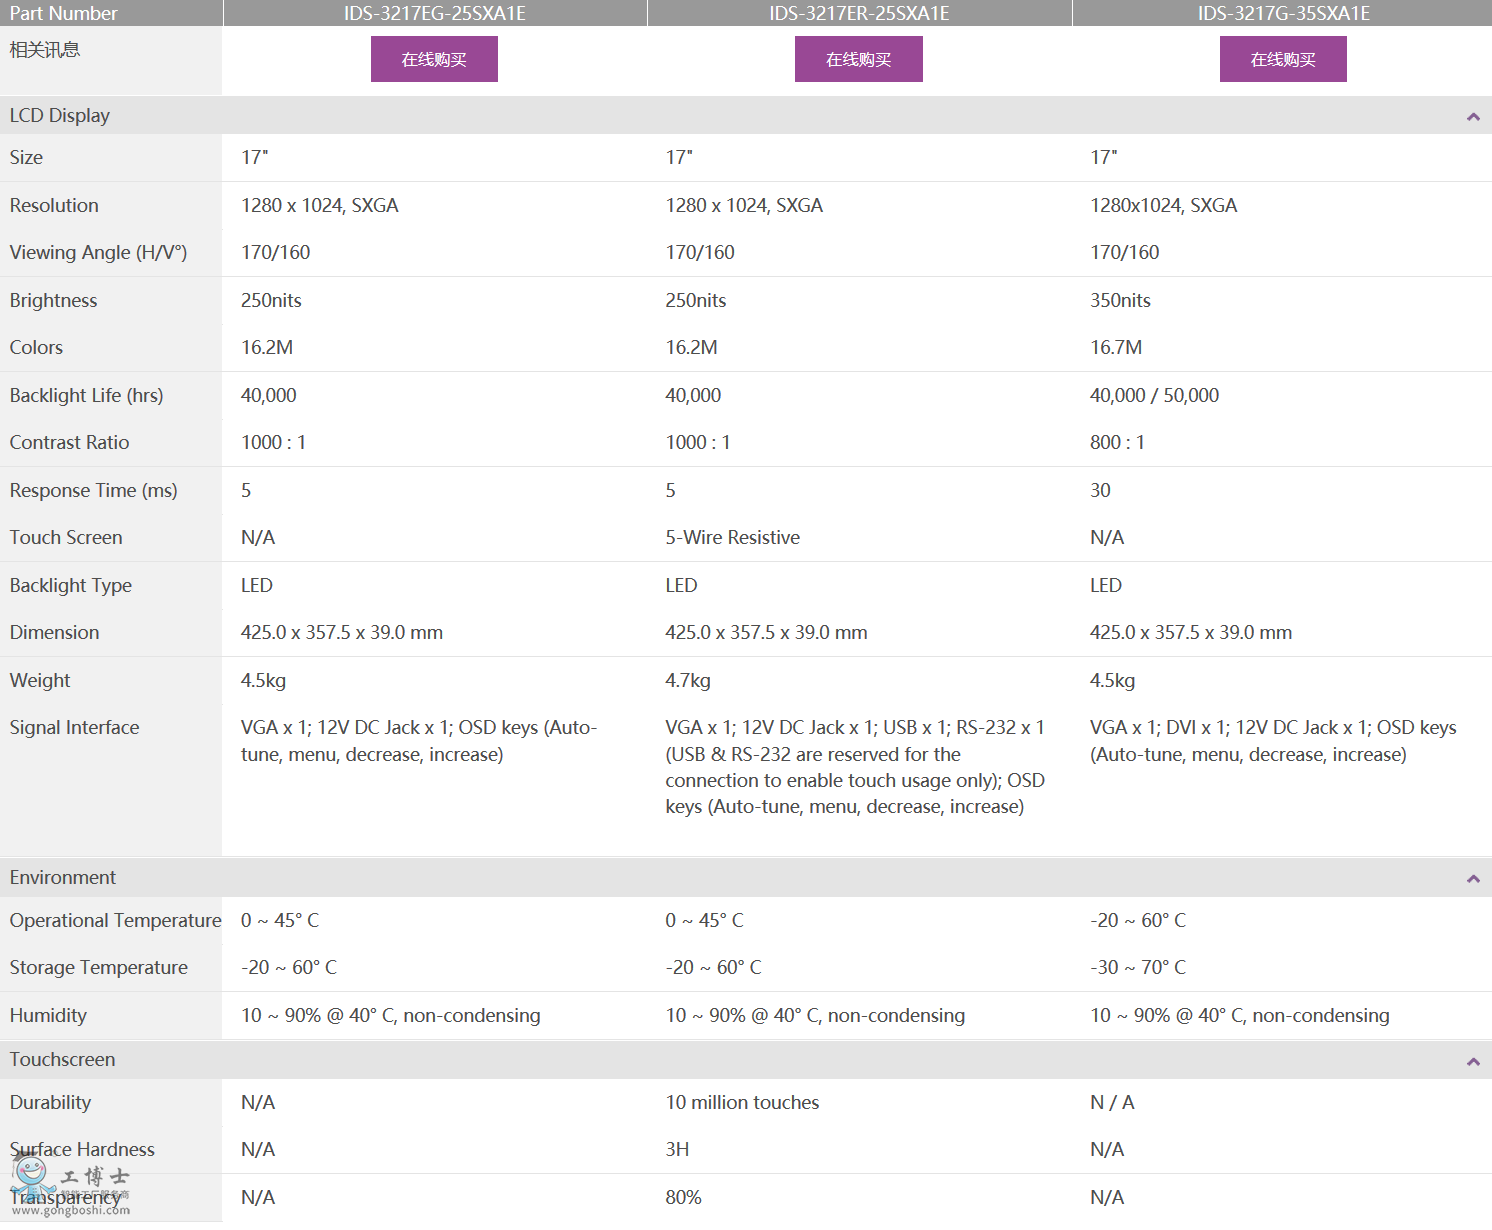Click the LCD Display section title
This screenshot has height=1230, width=1492.
(x=60, y=116)
